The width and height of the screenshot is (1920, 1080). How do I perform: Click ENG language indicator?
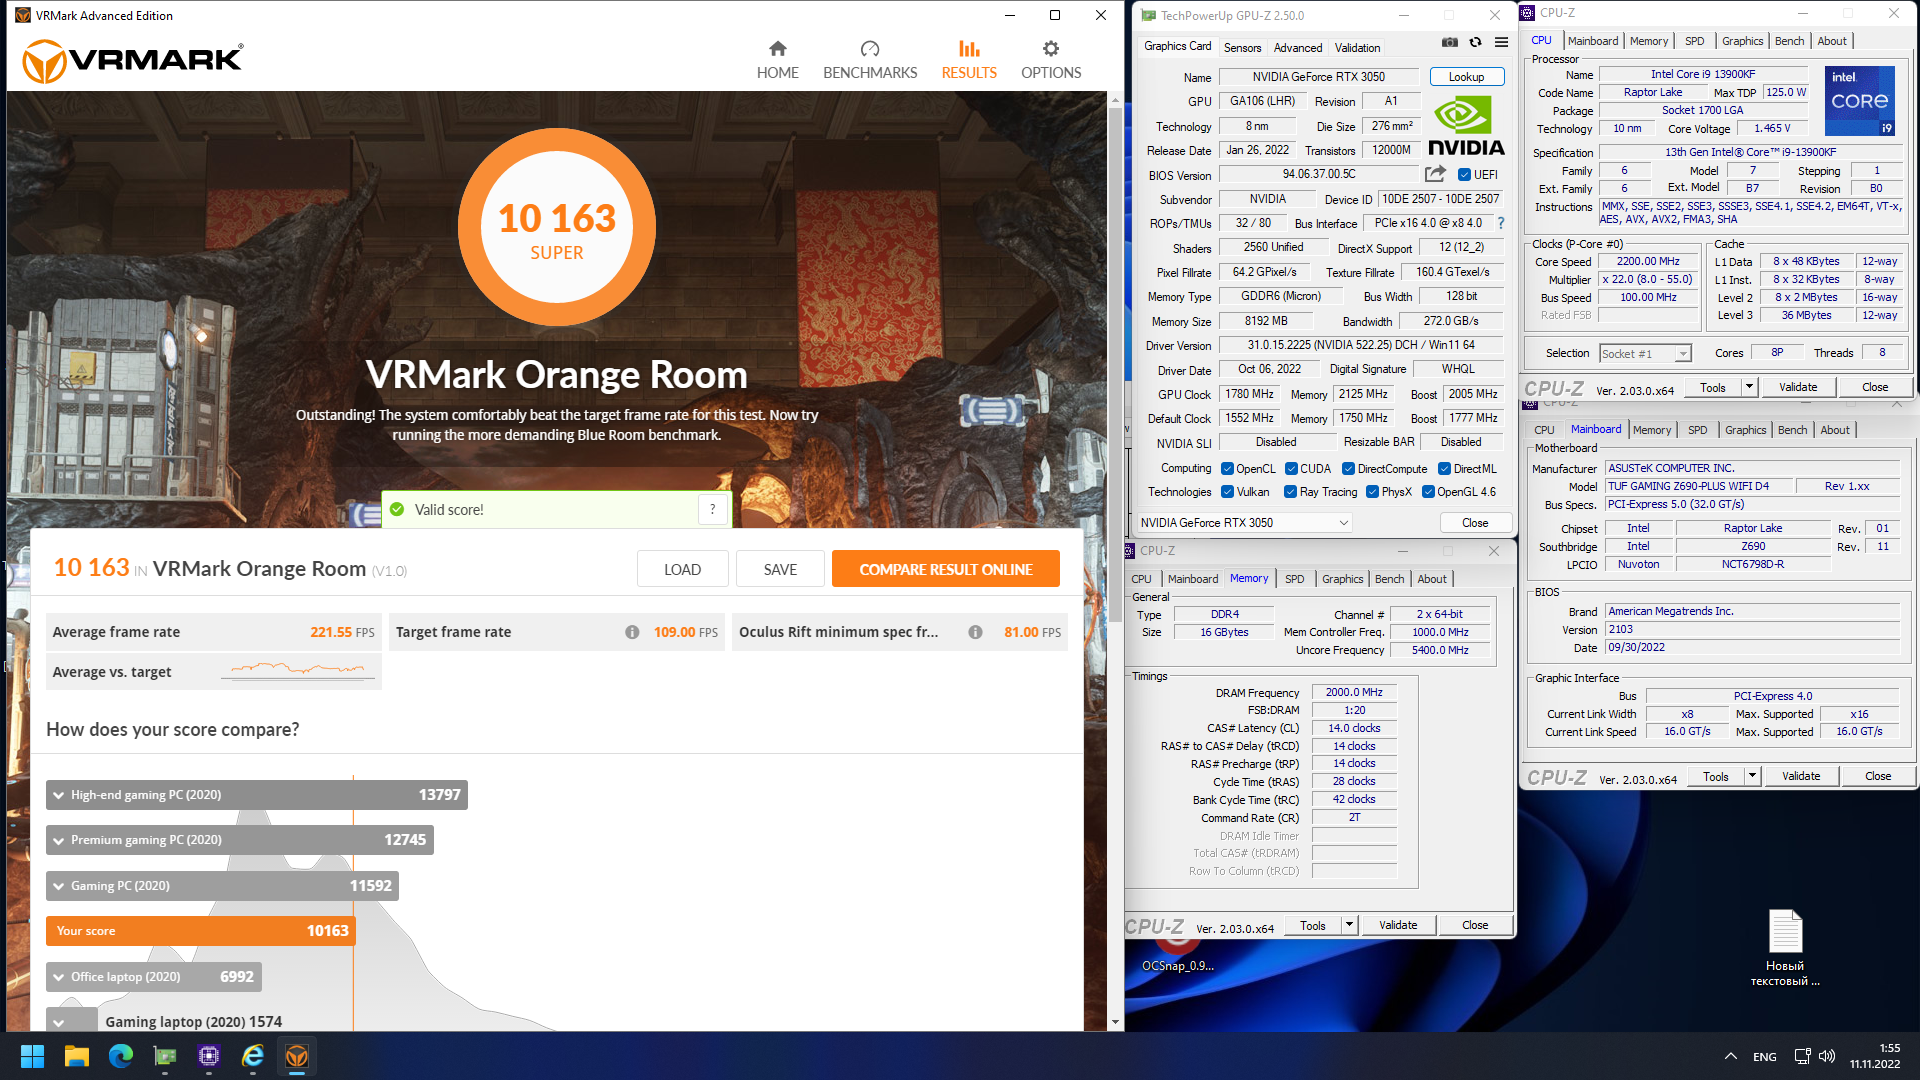click(x=1764, y=1057)
